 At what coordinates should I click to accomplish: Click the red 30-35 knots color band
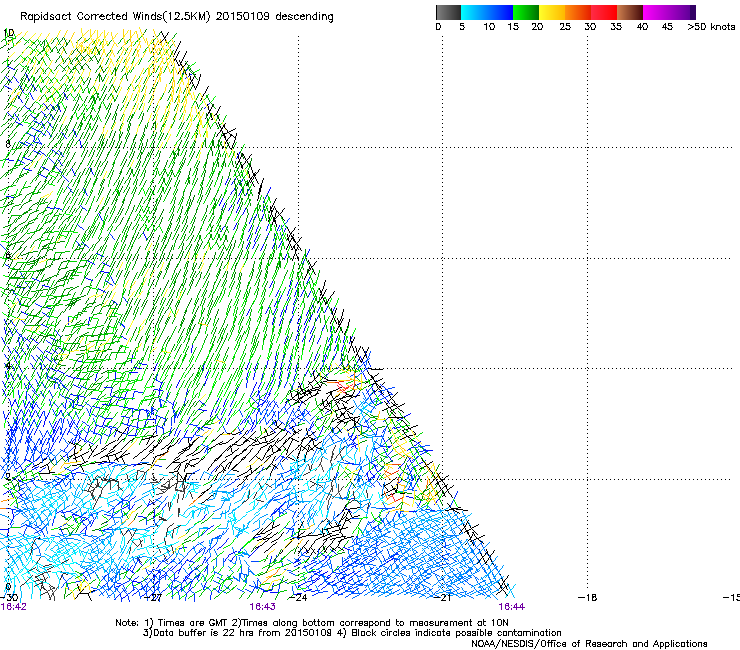coord(604,12)
